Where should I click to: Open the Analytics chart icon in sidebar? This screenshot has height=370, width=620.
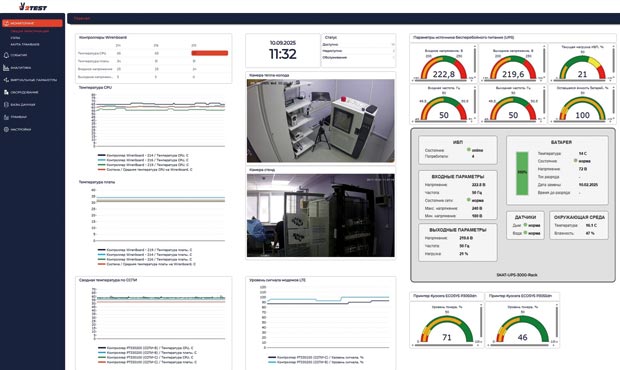pyautogui.click(x=6, y=68)
